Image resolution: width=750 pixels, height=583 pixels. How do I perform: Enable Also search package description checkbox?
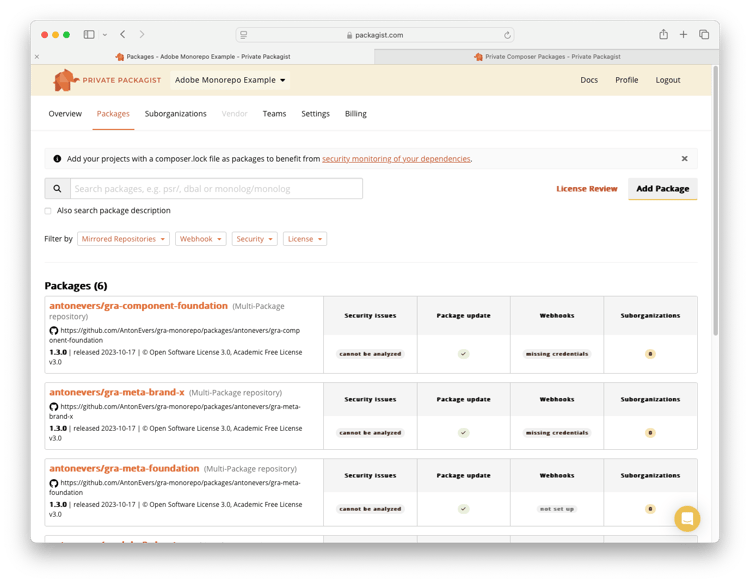(x=48, y=211)
